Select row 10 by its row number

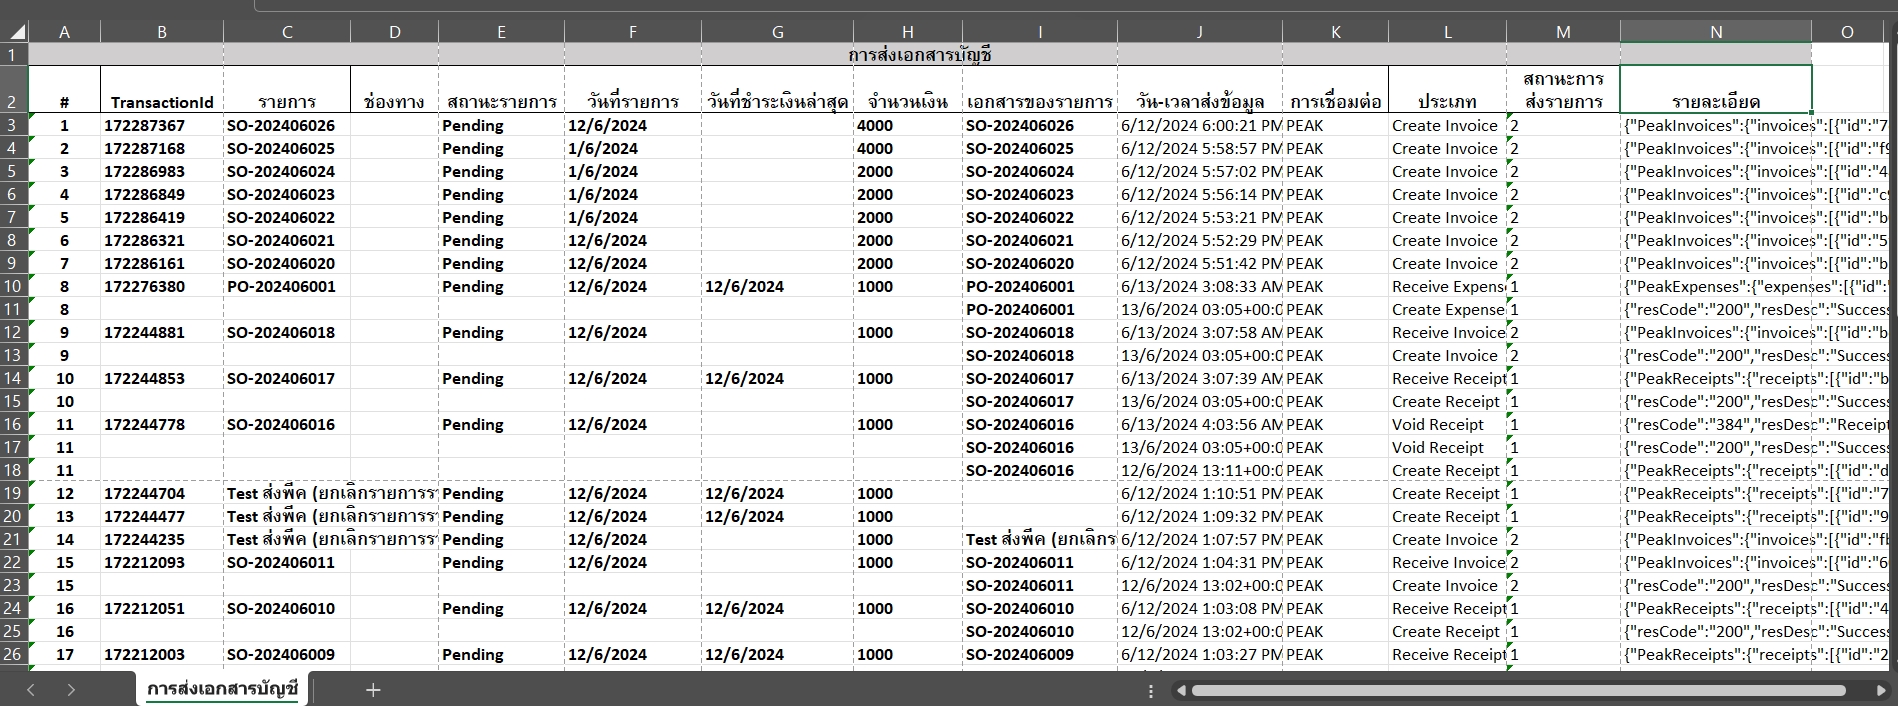tap(13, 287)
